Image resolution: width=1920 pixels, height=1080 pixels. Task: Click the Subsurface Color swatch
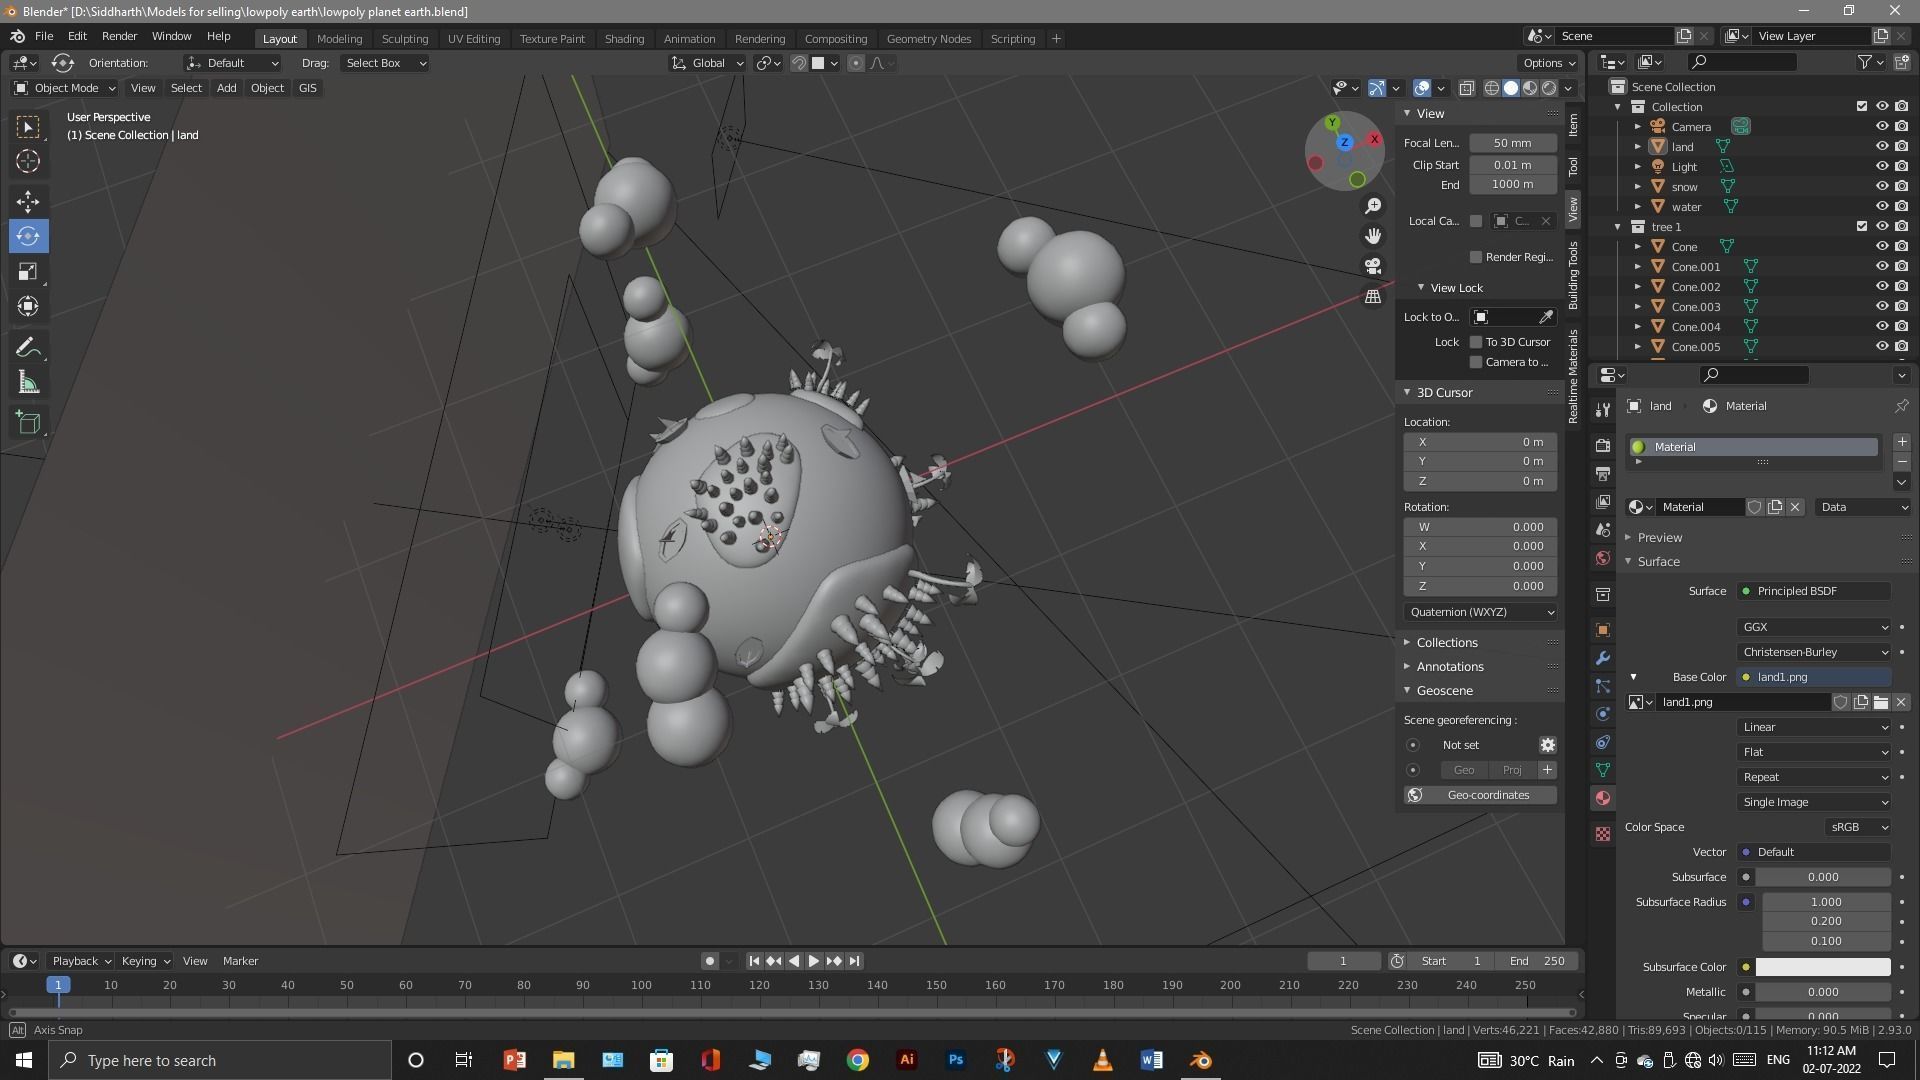1822,967
